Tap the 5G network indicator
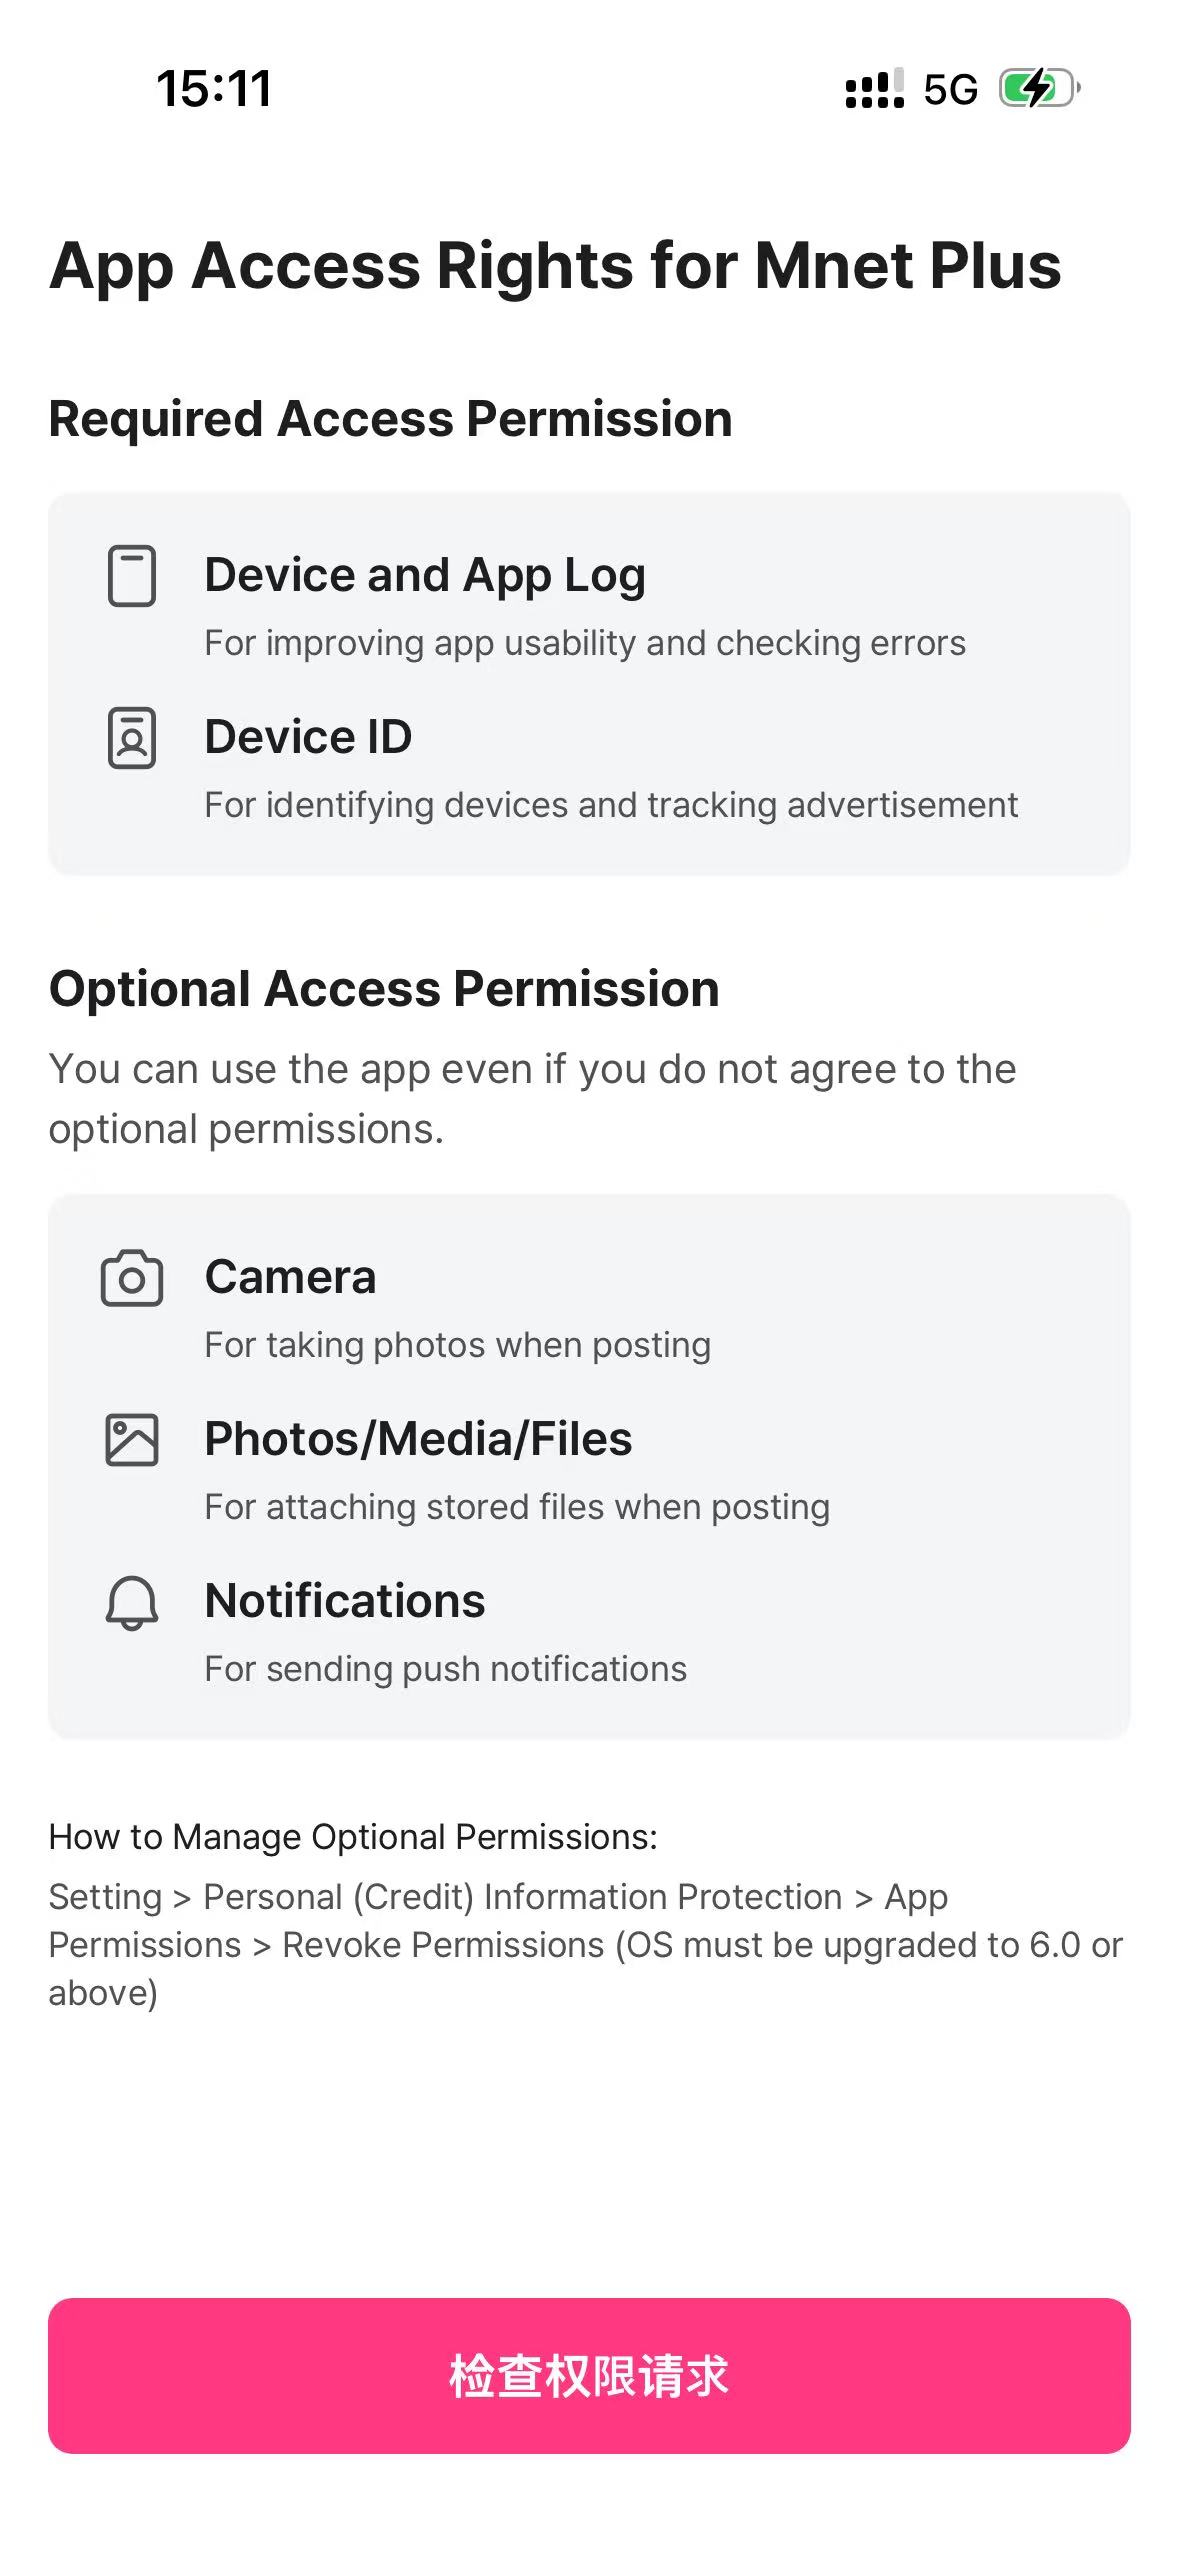This screenshot has height=2556, width=1179. 950,90
